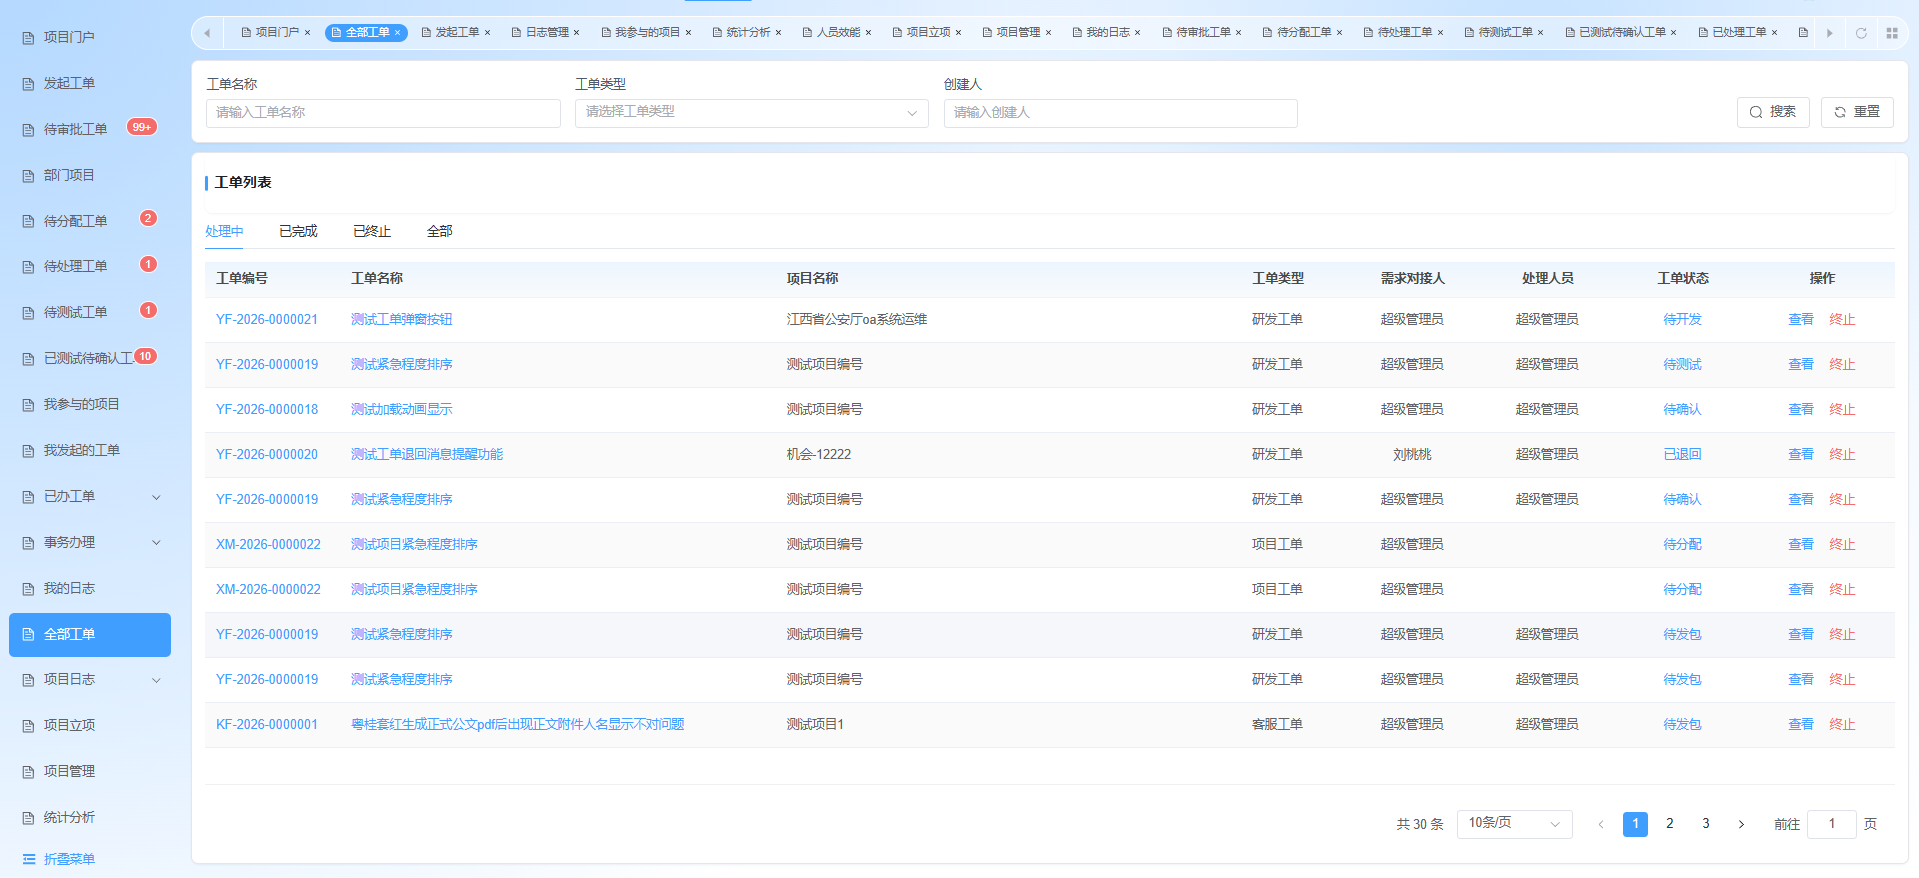This screenshot has width=1919, height=878.
Task: Click the 前往 page number input
Action: pyautogui.click(x=1832, y=824)
